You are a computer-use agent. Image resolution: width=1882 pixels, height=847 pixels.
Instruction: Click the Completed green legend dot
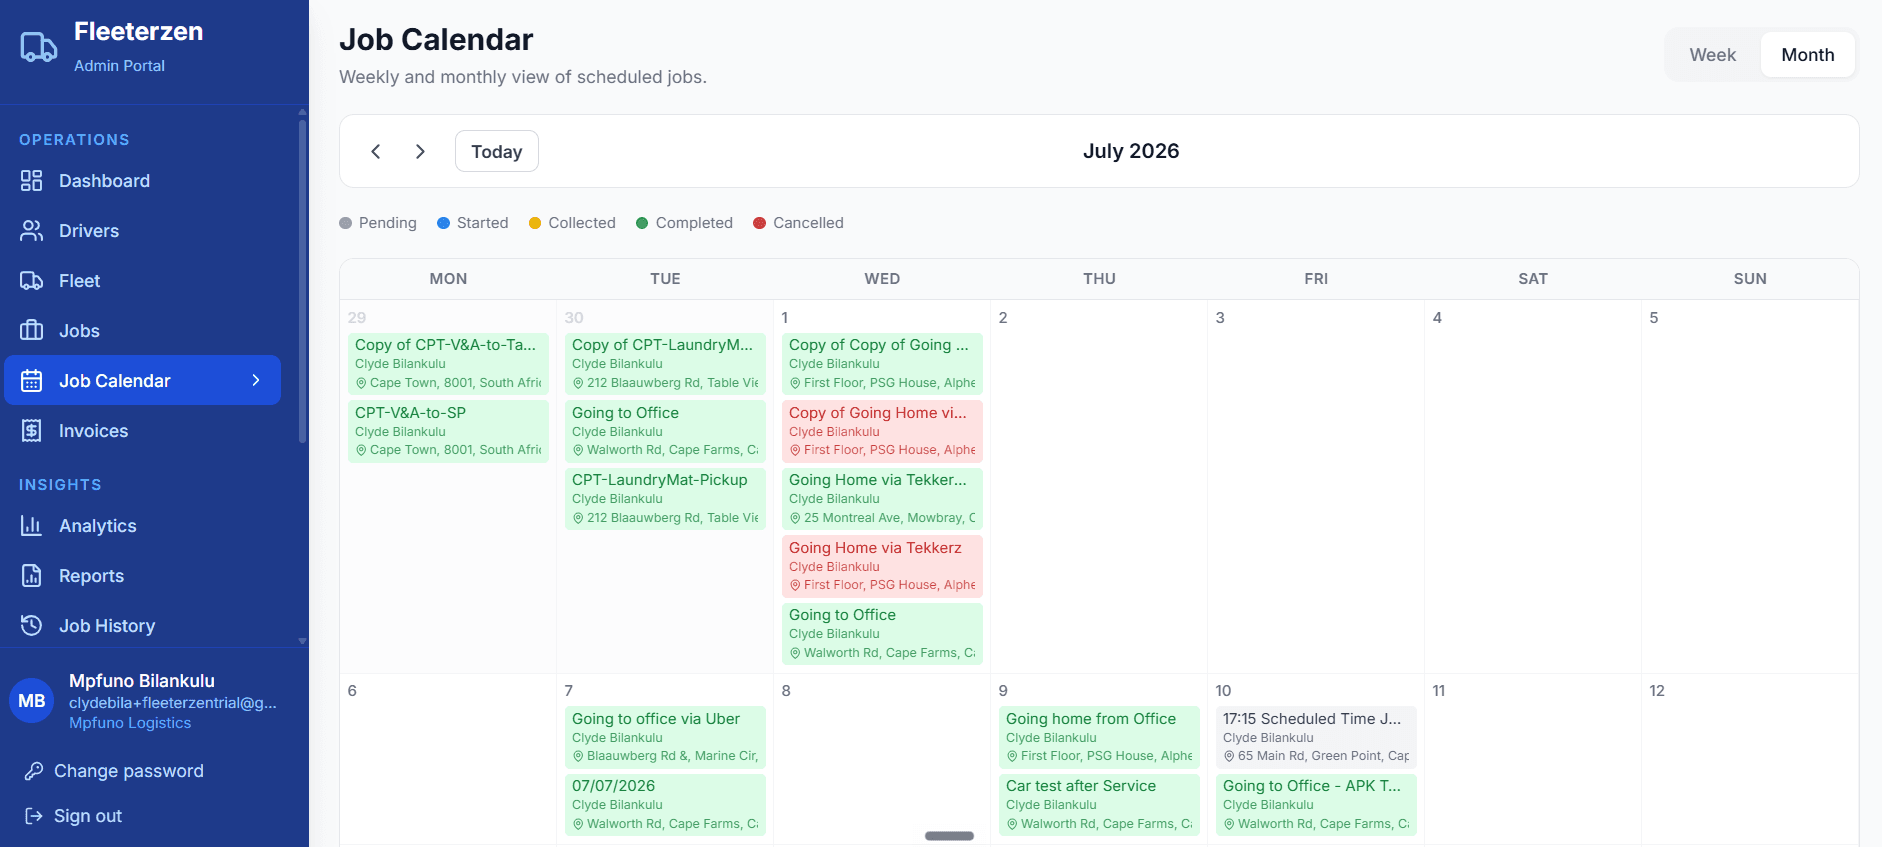click(643, 223)
